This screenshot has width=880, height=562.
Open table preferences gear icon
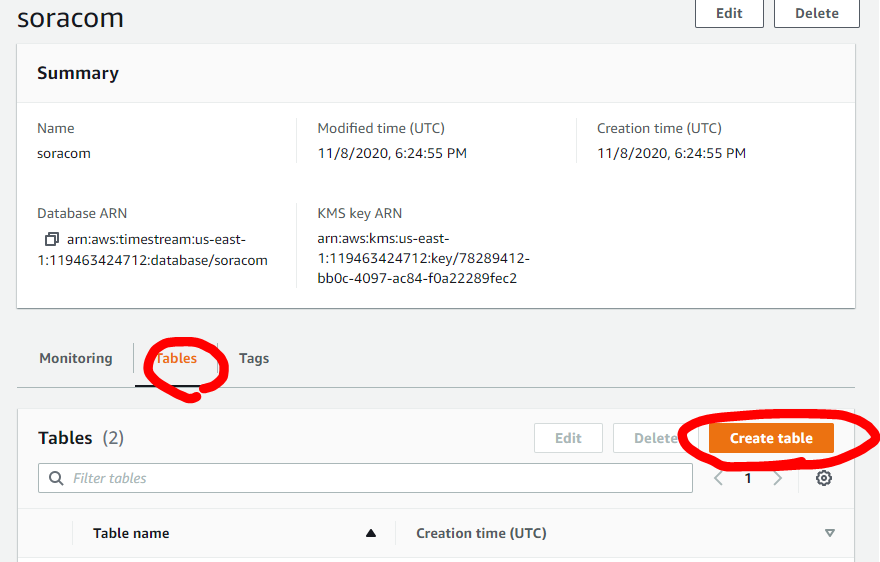click(823, 478)
